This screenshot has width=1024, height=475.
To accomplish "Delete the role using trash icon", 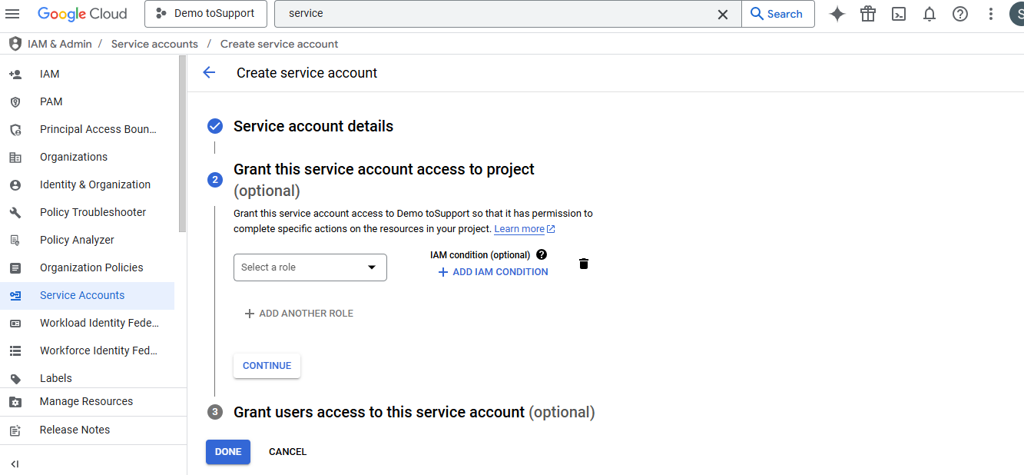I will tap(584, 264).
